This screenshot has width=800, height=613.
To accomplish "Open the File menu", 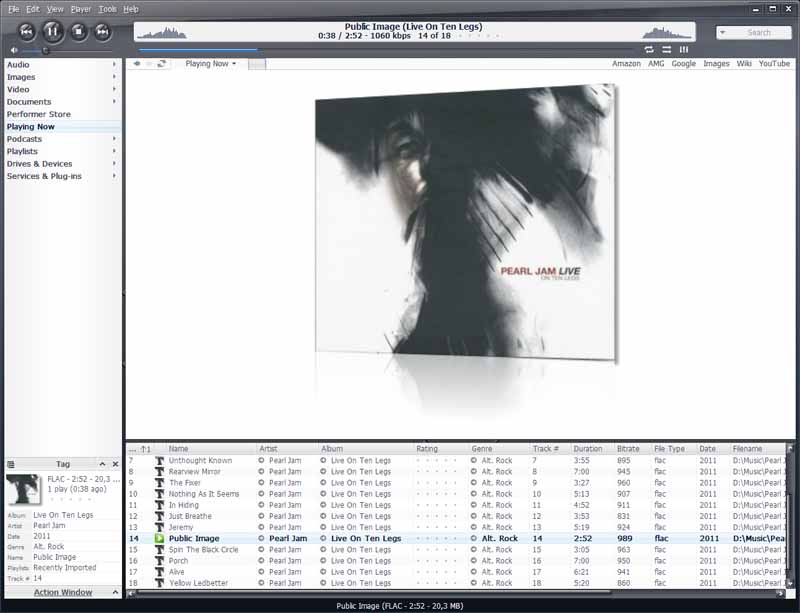I will [x=14, y=9].
